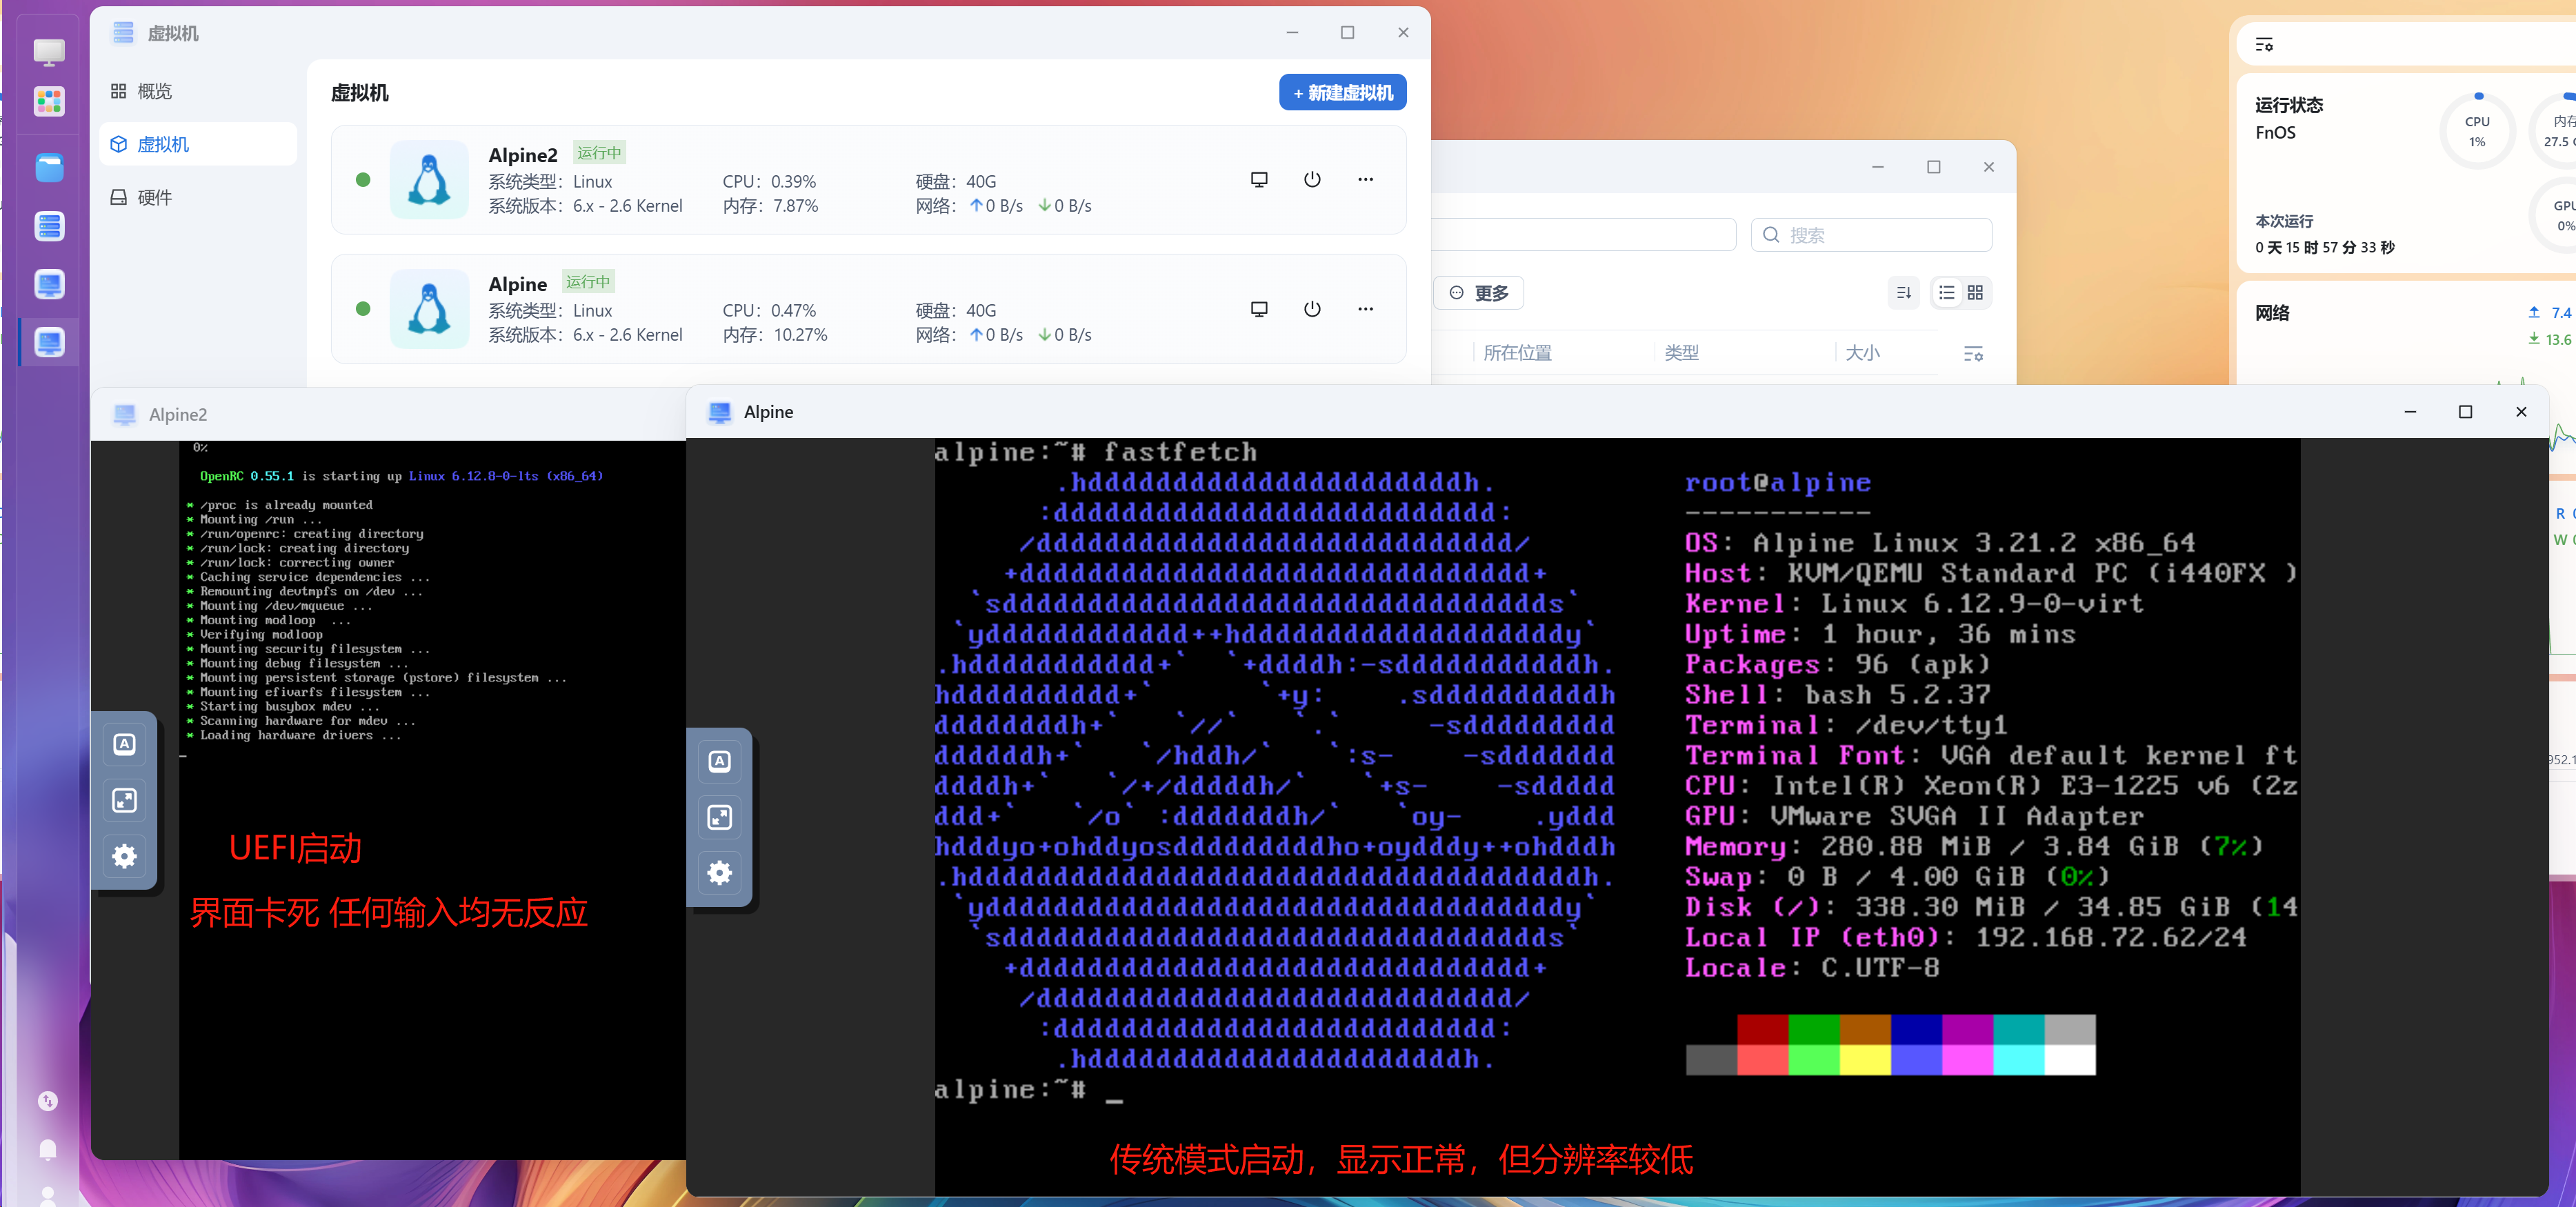The height and width of the screenshot is (1207, 2576).
Task: Open the storage server dock icon
Action: click(x=49, y=226)
